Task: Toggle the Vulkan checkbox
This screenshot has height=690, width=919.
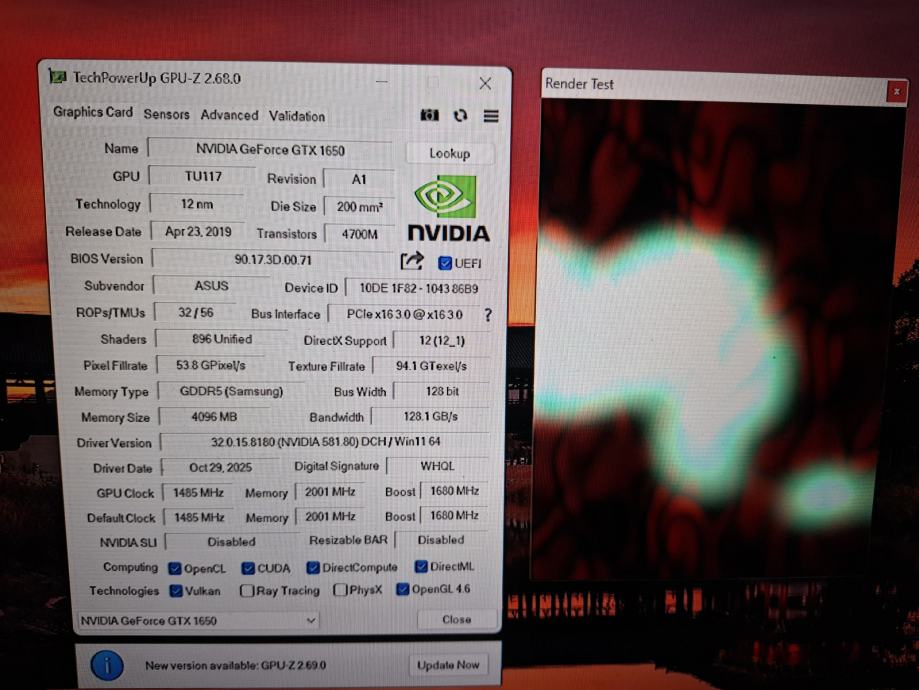Action: pyautogui.click(x=176, y=590)
